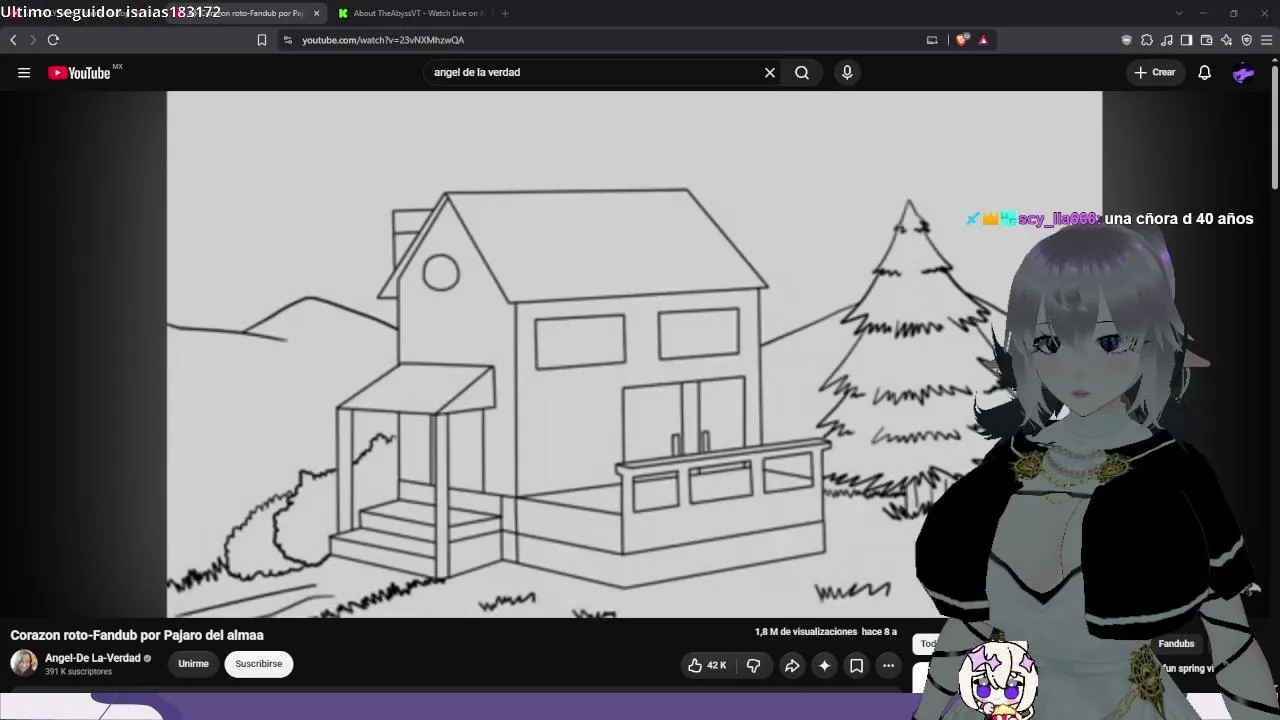
Task: Open a new browser tab
Action: [505, 13]
